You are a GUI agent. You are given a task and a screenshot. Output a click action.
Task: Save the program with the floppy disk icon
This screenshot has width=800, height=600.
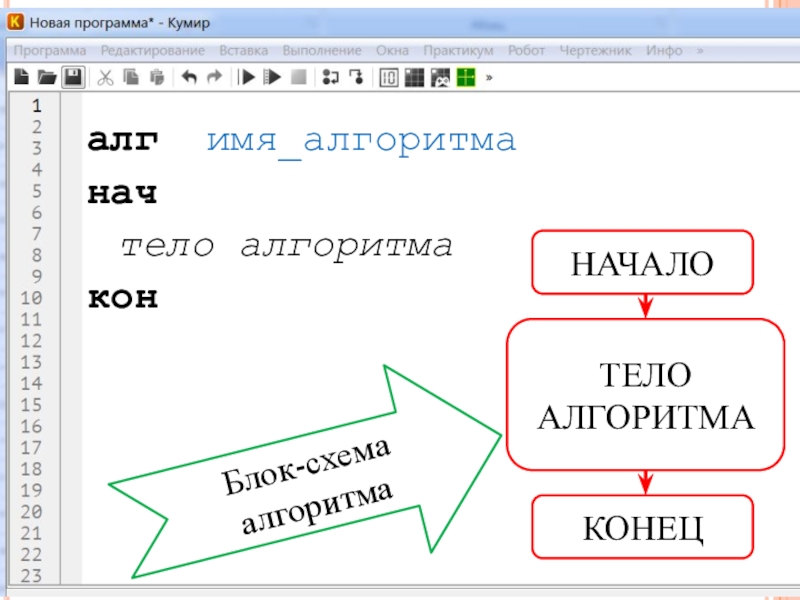coord(73,77)
